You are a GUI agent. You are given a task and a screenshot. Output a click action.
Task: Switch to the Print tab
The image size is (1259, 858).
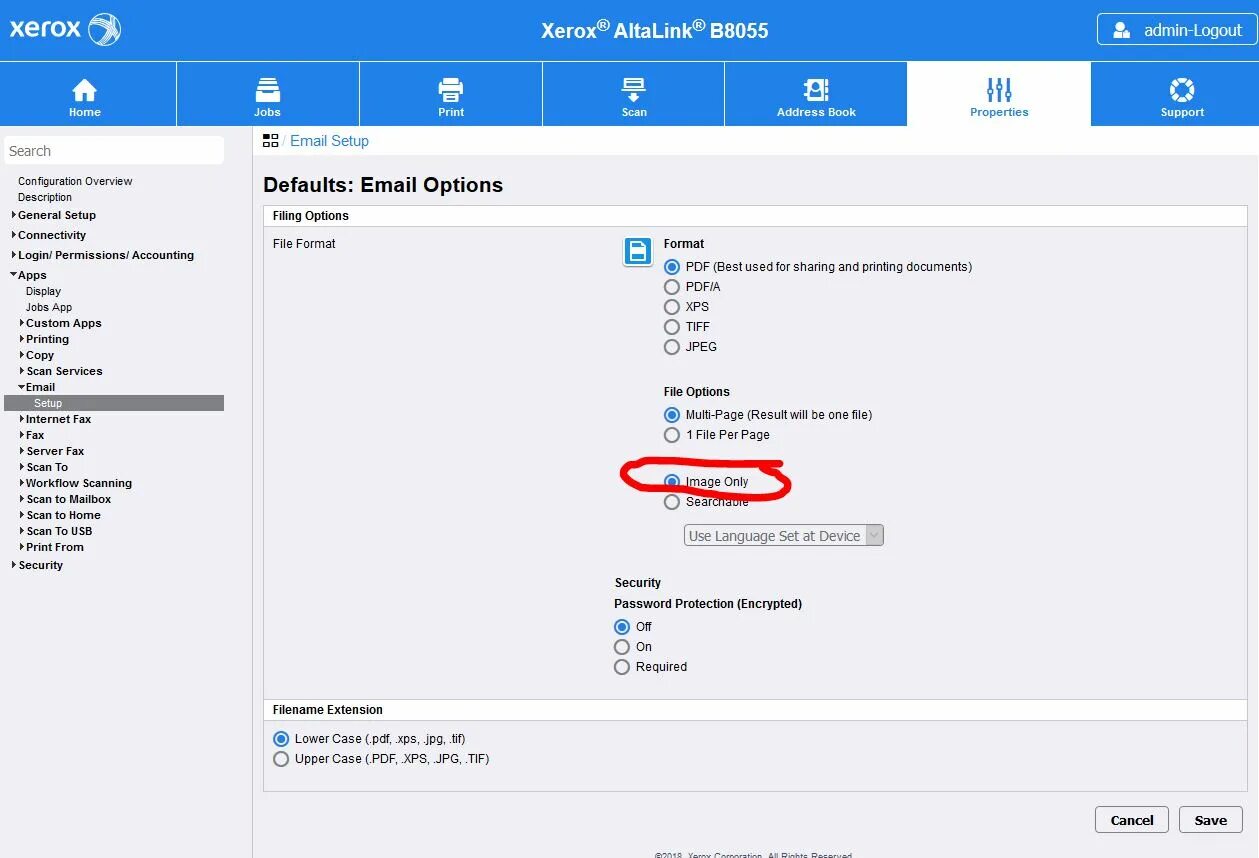(x=451, y=94)
